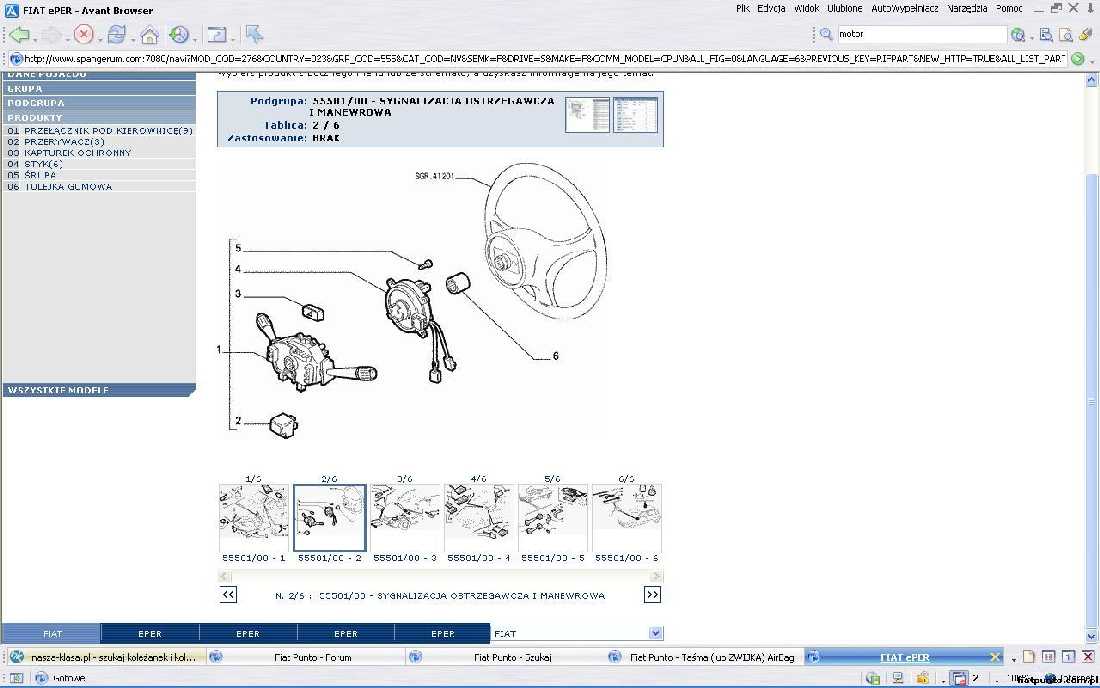Open the address bar dropdown arrow
Image resolution: width=1100 pixels, height=688 pixels.
(x=1092, y=60)
